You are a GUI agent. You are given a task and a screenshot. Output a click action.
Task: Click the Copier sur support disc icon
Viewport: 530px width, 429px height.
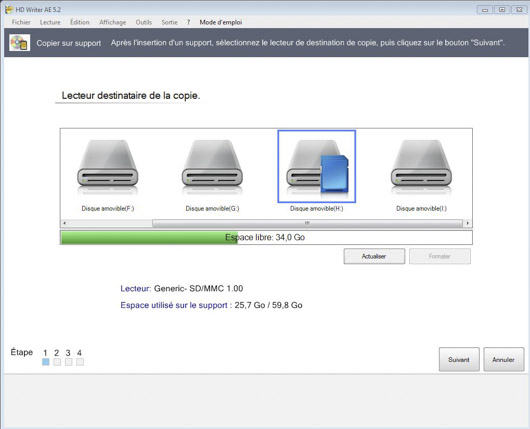(x=19, y=43)
